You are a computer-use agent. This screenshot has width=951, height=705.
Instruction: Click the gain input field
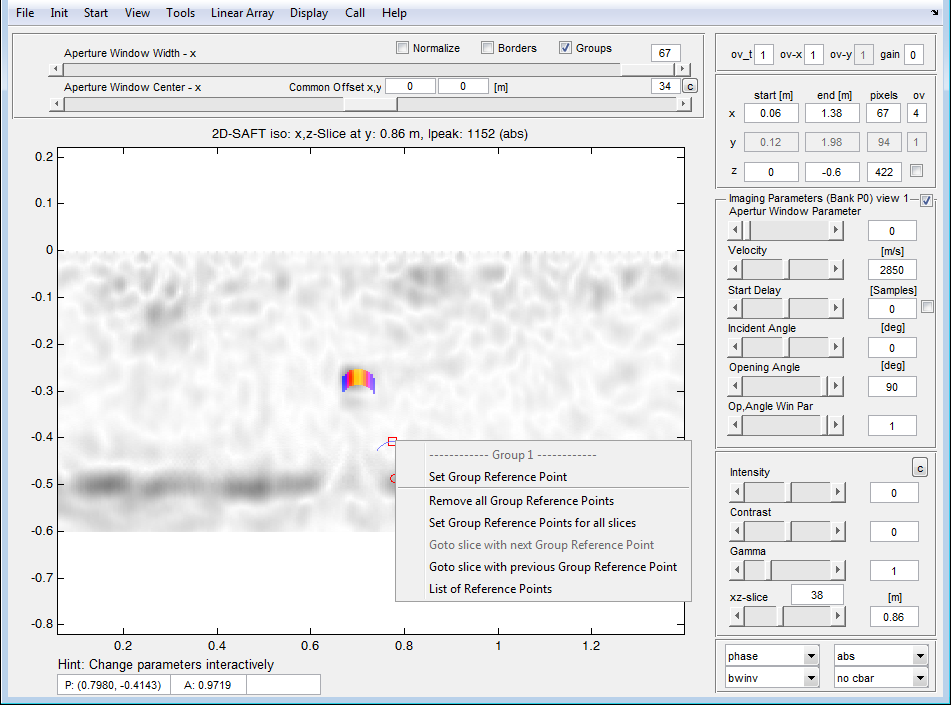[913, 55]
